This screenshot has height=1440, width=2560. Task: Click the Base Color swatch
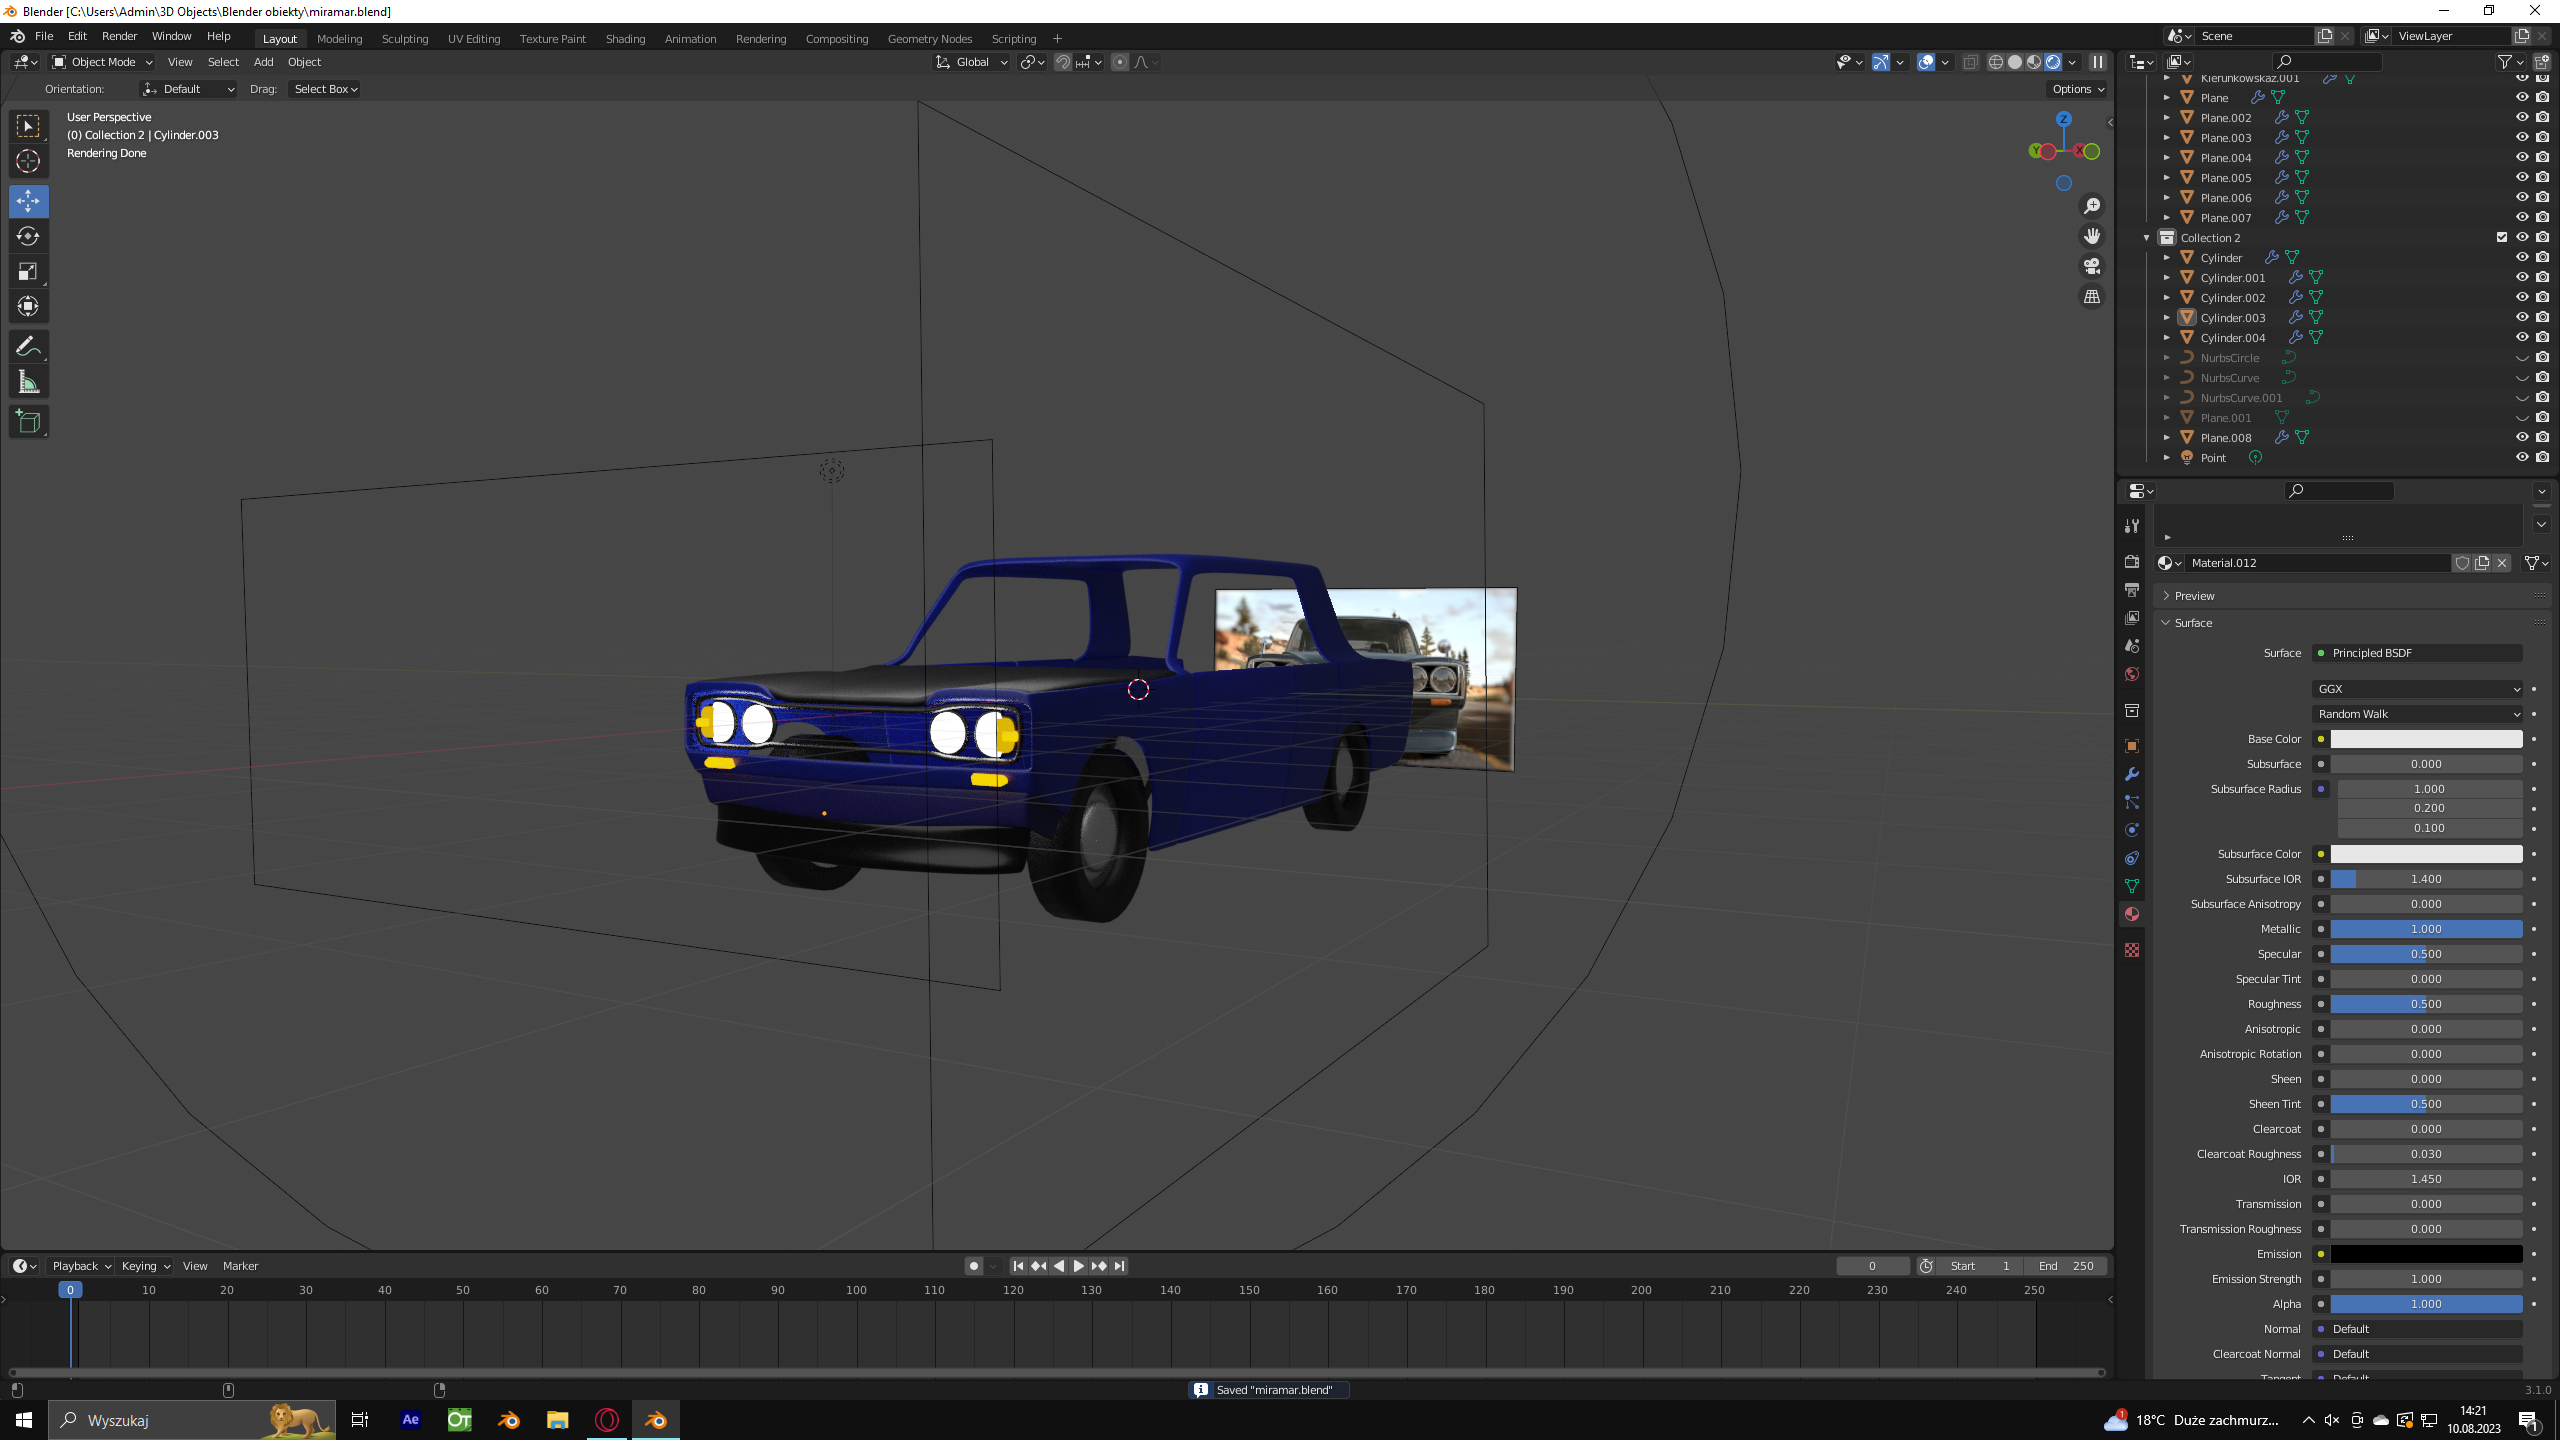(x=2426, y=739)
